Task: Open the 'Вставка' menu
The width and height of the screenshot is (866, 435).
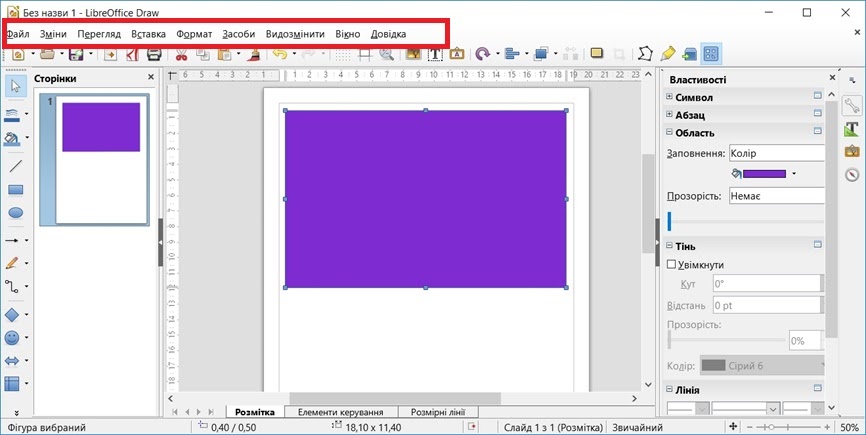Action: [x=148, y=34]
